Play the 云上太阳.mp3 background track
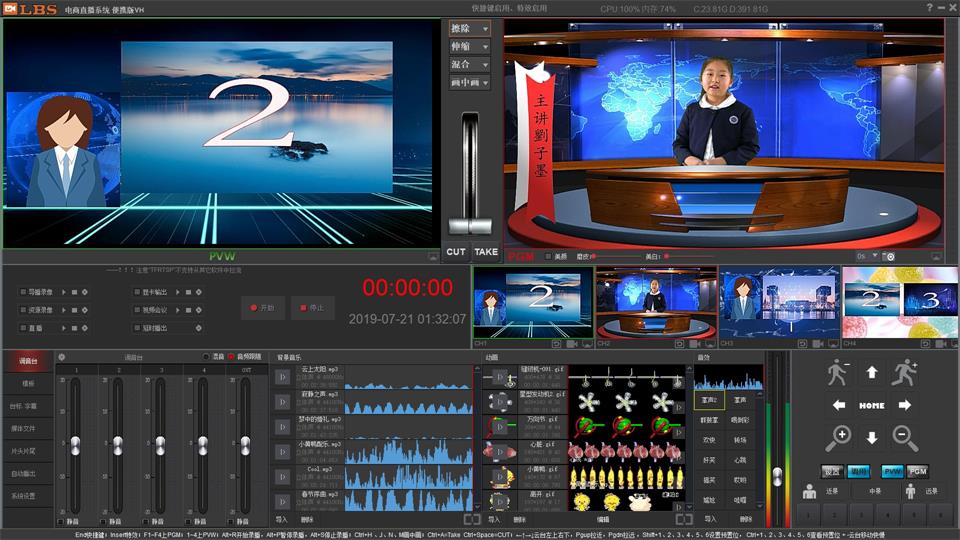Image resolution: width=960 pixels, height=540 pixels. pos(283,377)
